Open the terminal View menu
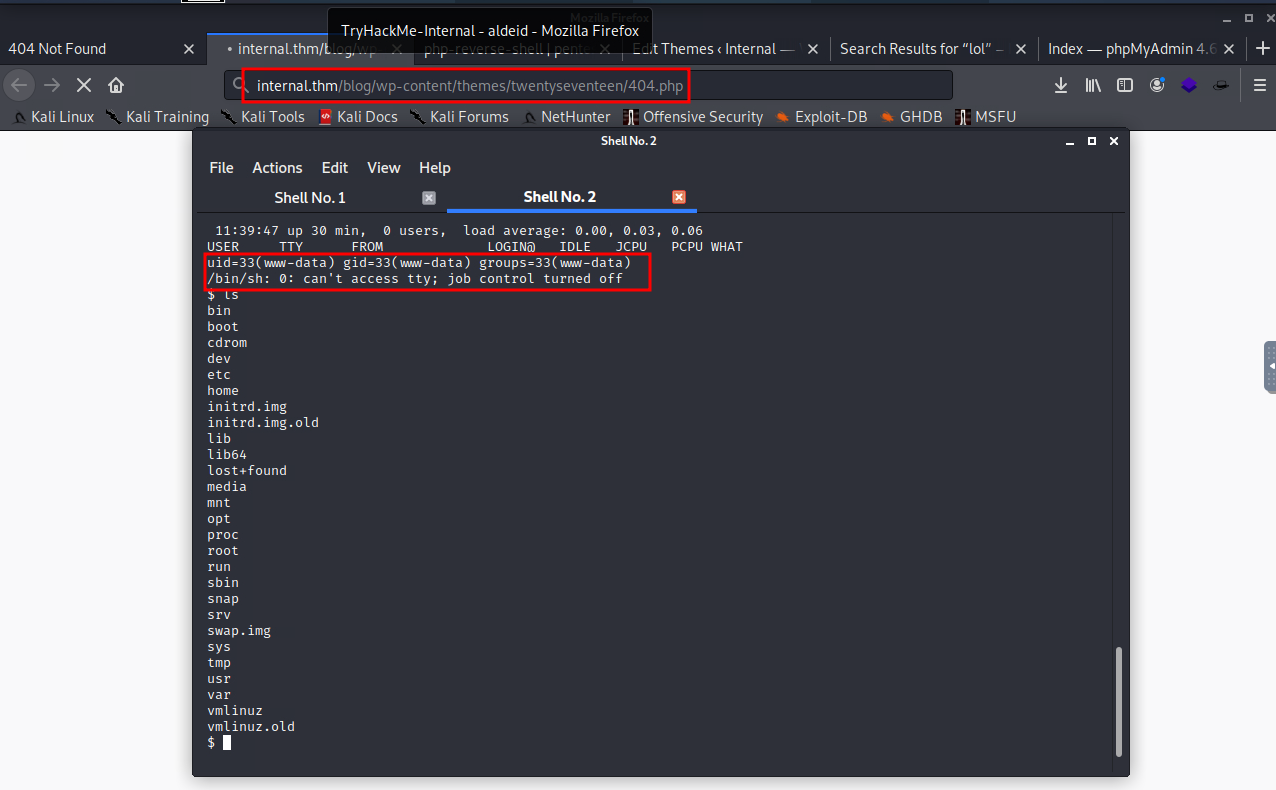 point(384,168)
